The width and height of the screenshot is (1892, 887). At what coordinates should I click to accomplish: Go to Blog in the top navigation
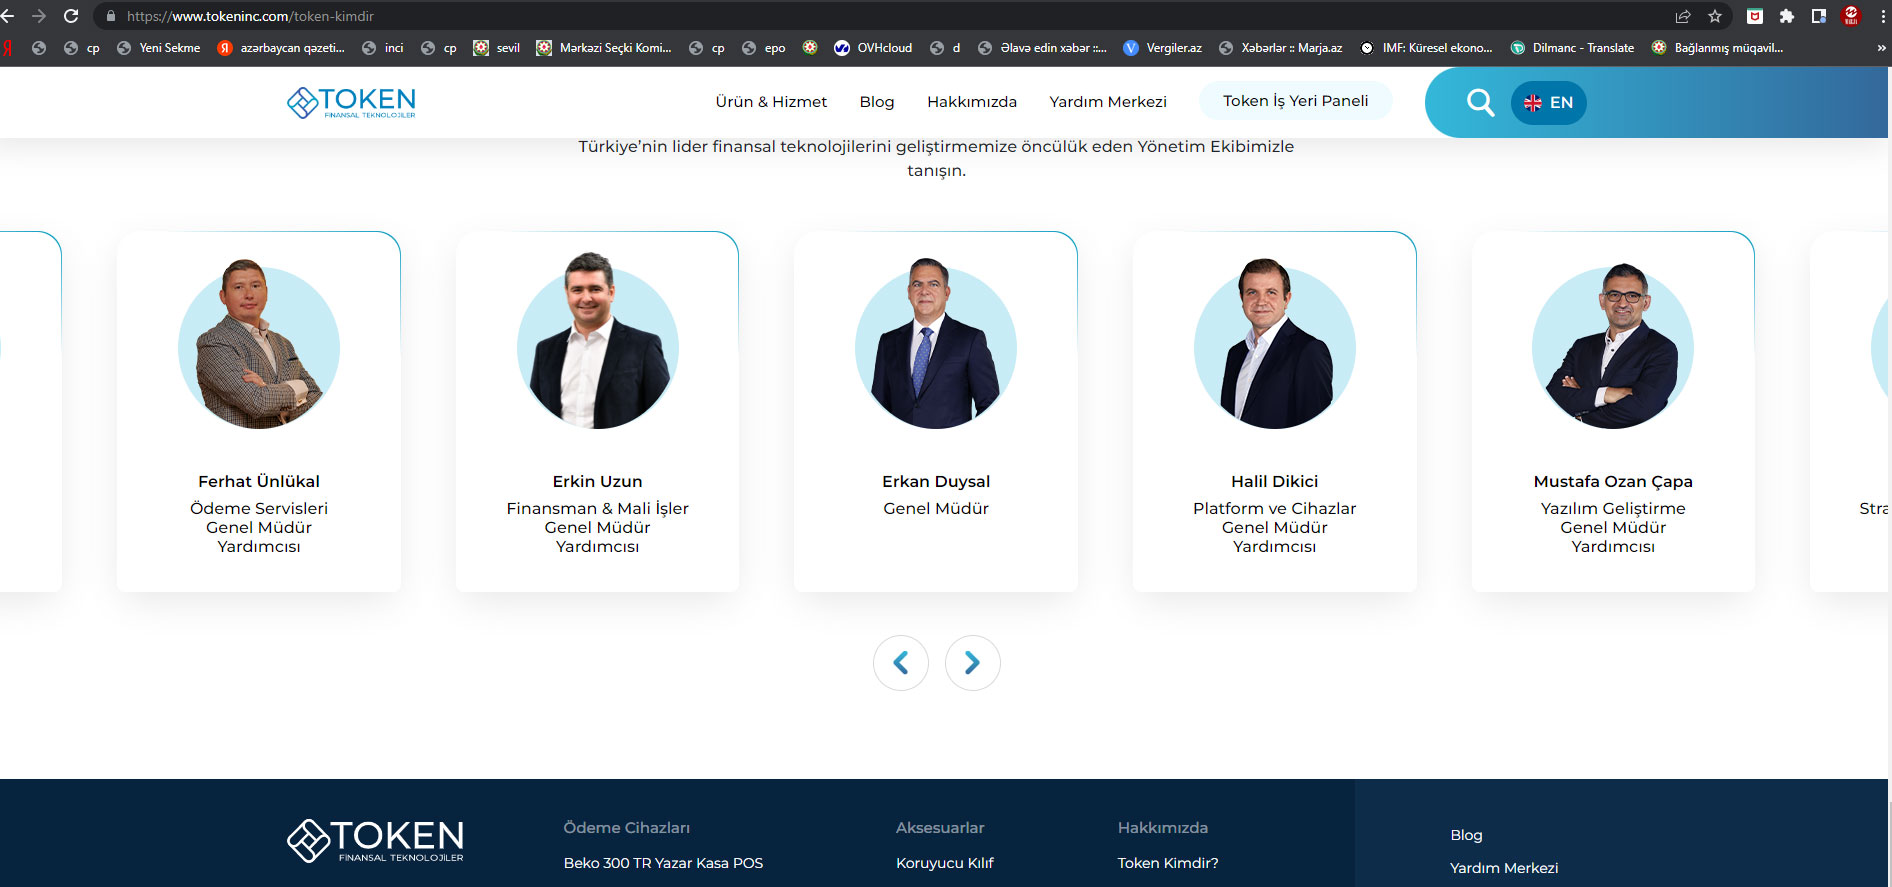876,102
